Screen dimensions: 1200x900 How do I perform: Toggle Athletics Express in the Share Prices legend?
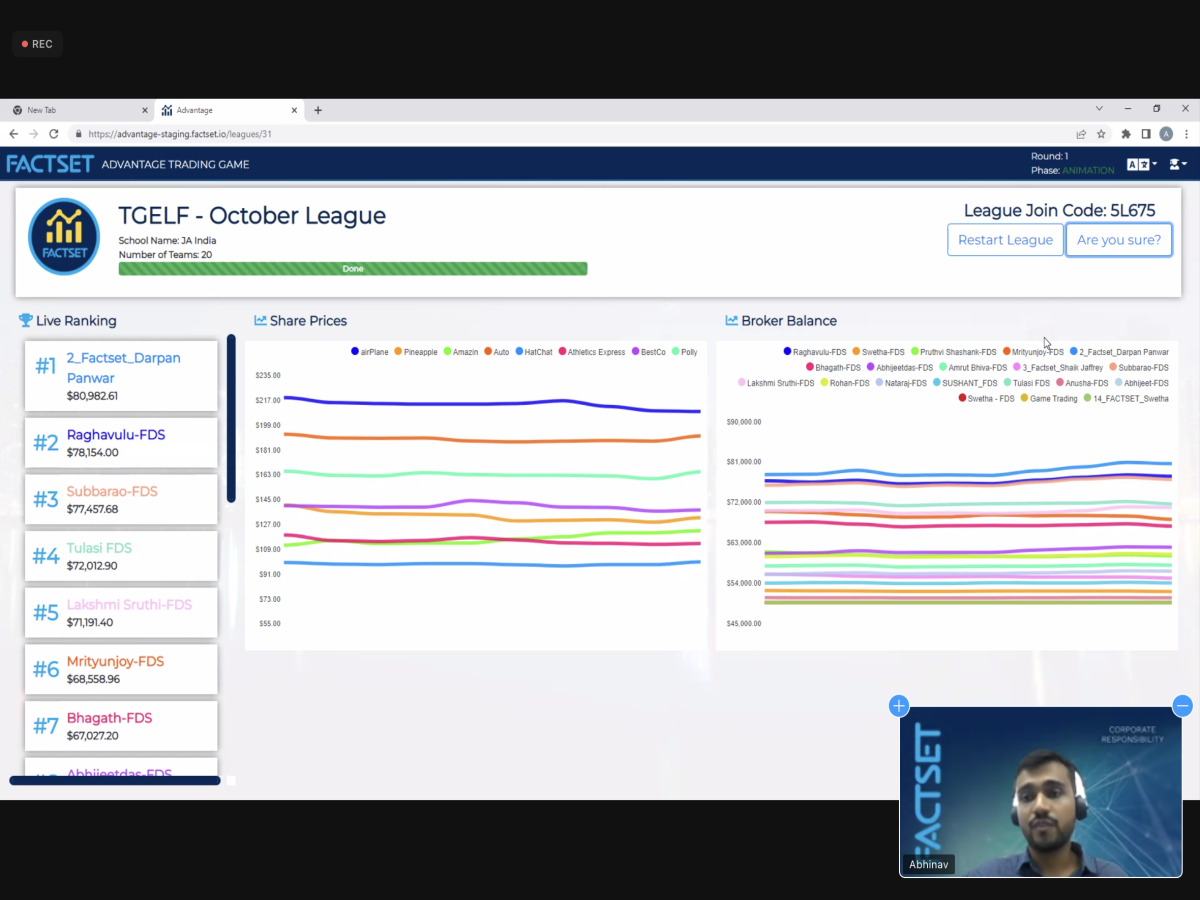[592, 352]
